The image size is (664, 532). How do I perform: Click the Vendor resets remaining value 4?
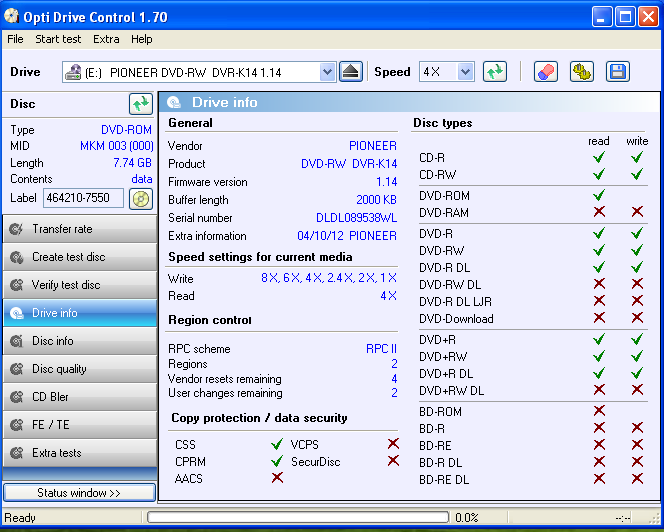click(x=394, y=378)
